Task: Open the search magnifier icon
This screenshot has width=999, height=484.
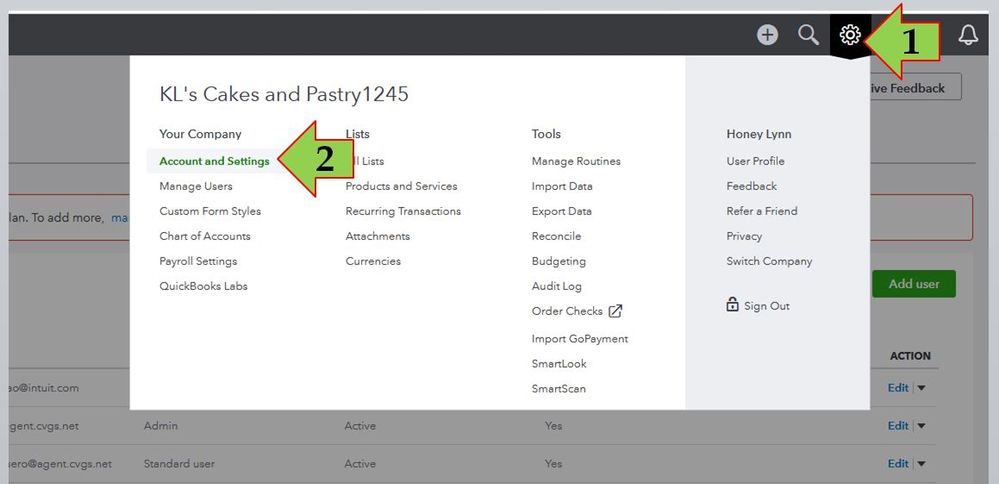Action: (808, 35)
